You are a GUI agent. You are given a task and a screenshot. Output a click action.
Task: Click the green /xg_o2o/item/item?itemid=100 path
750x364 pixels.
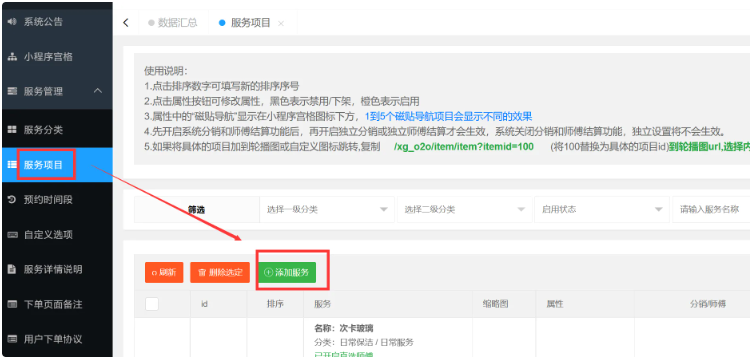pyautogui.click(x=463, y=146)
